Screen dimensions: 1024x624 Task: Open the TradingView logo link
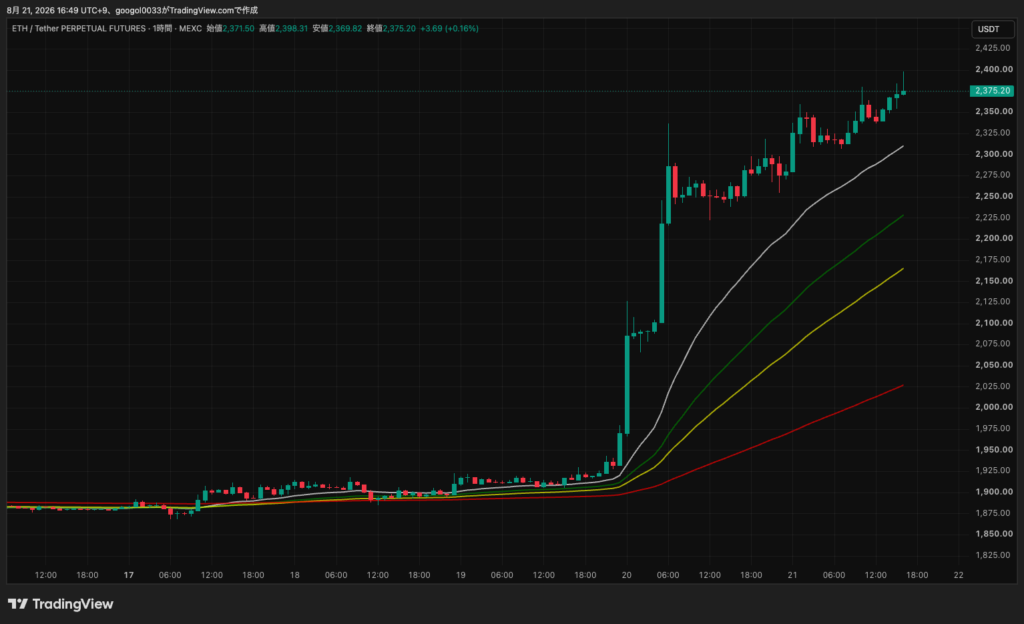61,604
